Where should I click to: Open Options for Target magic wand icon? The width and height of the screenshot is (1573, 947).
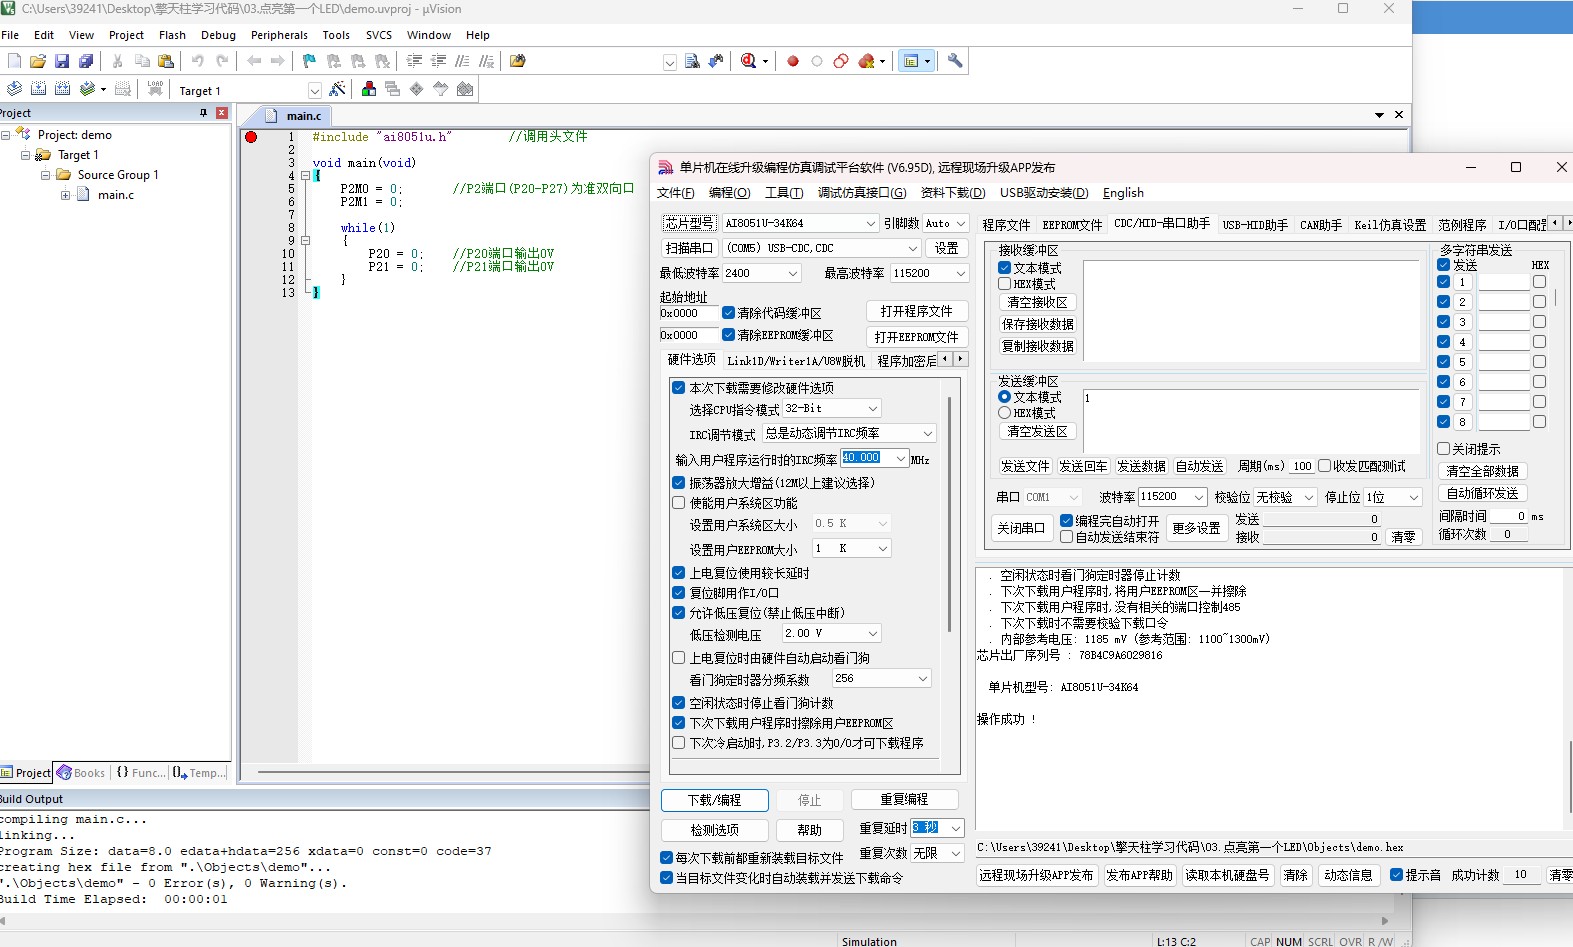(x=338, y=89)
